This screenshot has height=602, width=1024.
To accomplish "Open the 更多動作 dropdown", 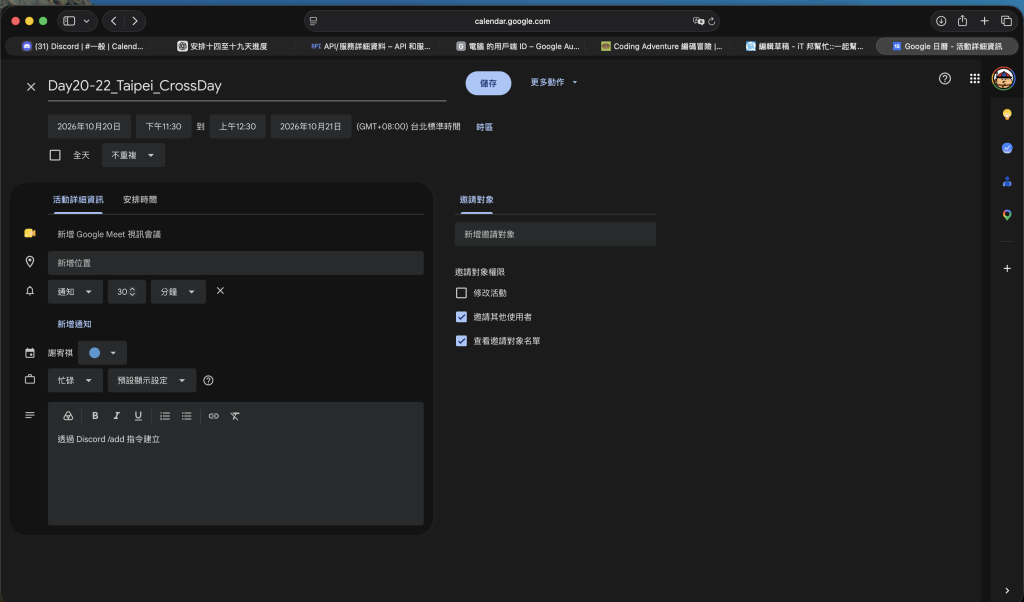I will click(x=554, y=83).
